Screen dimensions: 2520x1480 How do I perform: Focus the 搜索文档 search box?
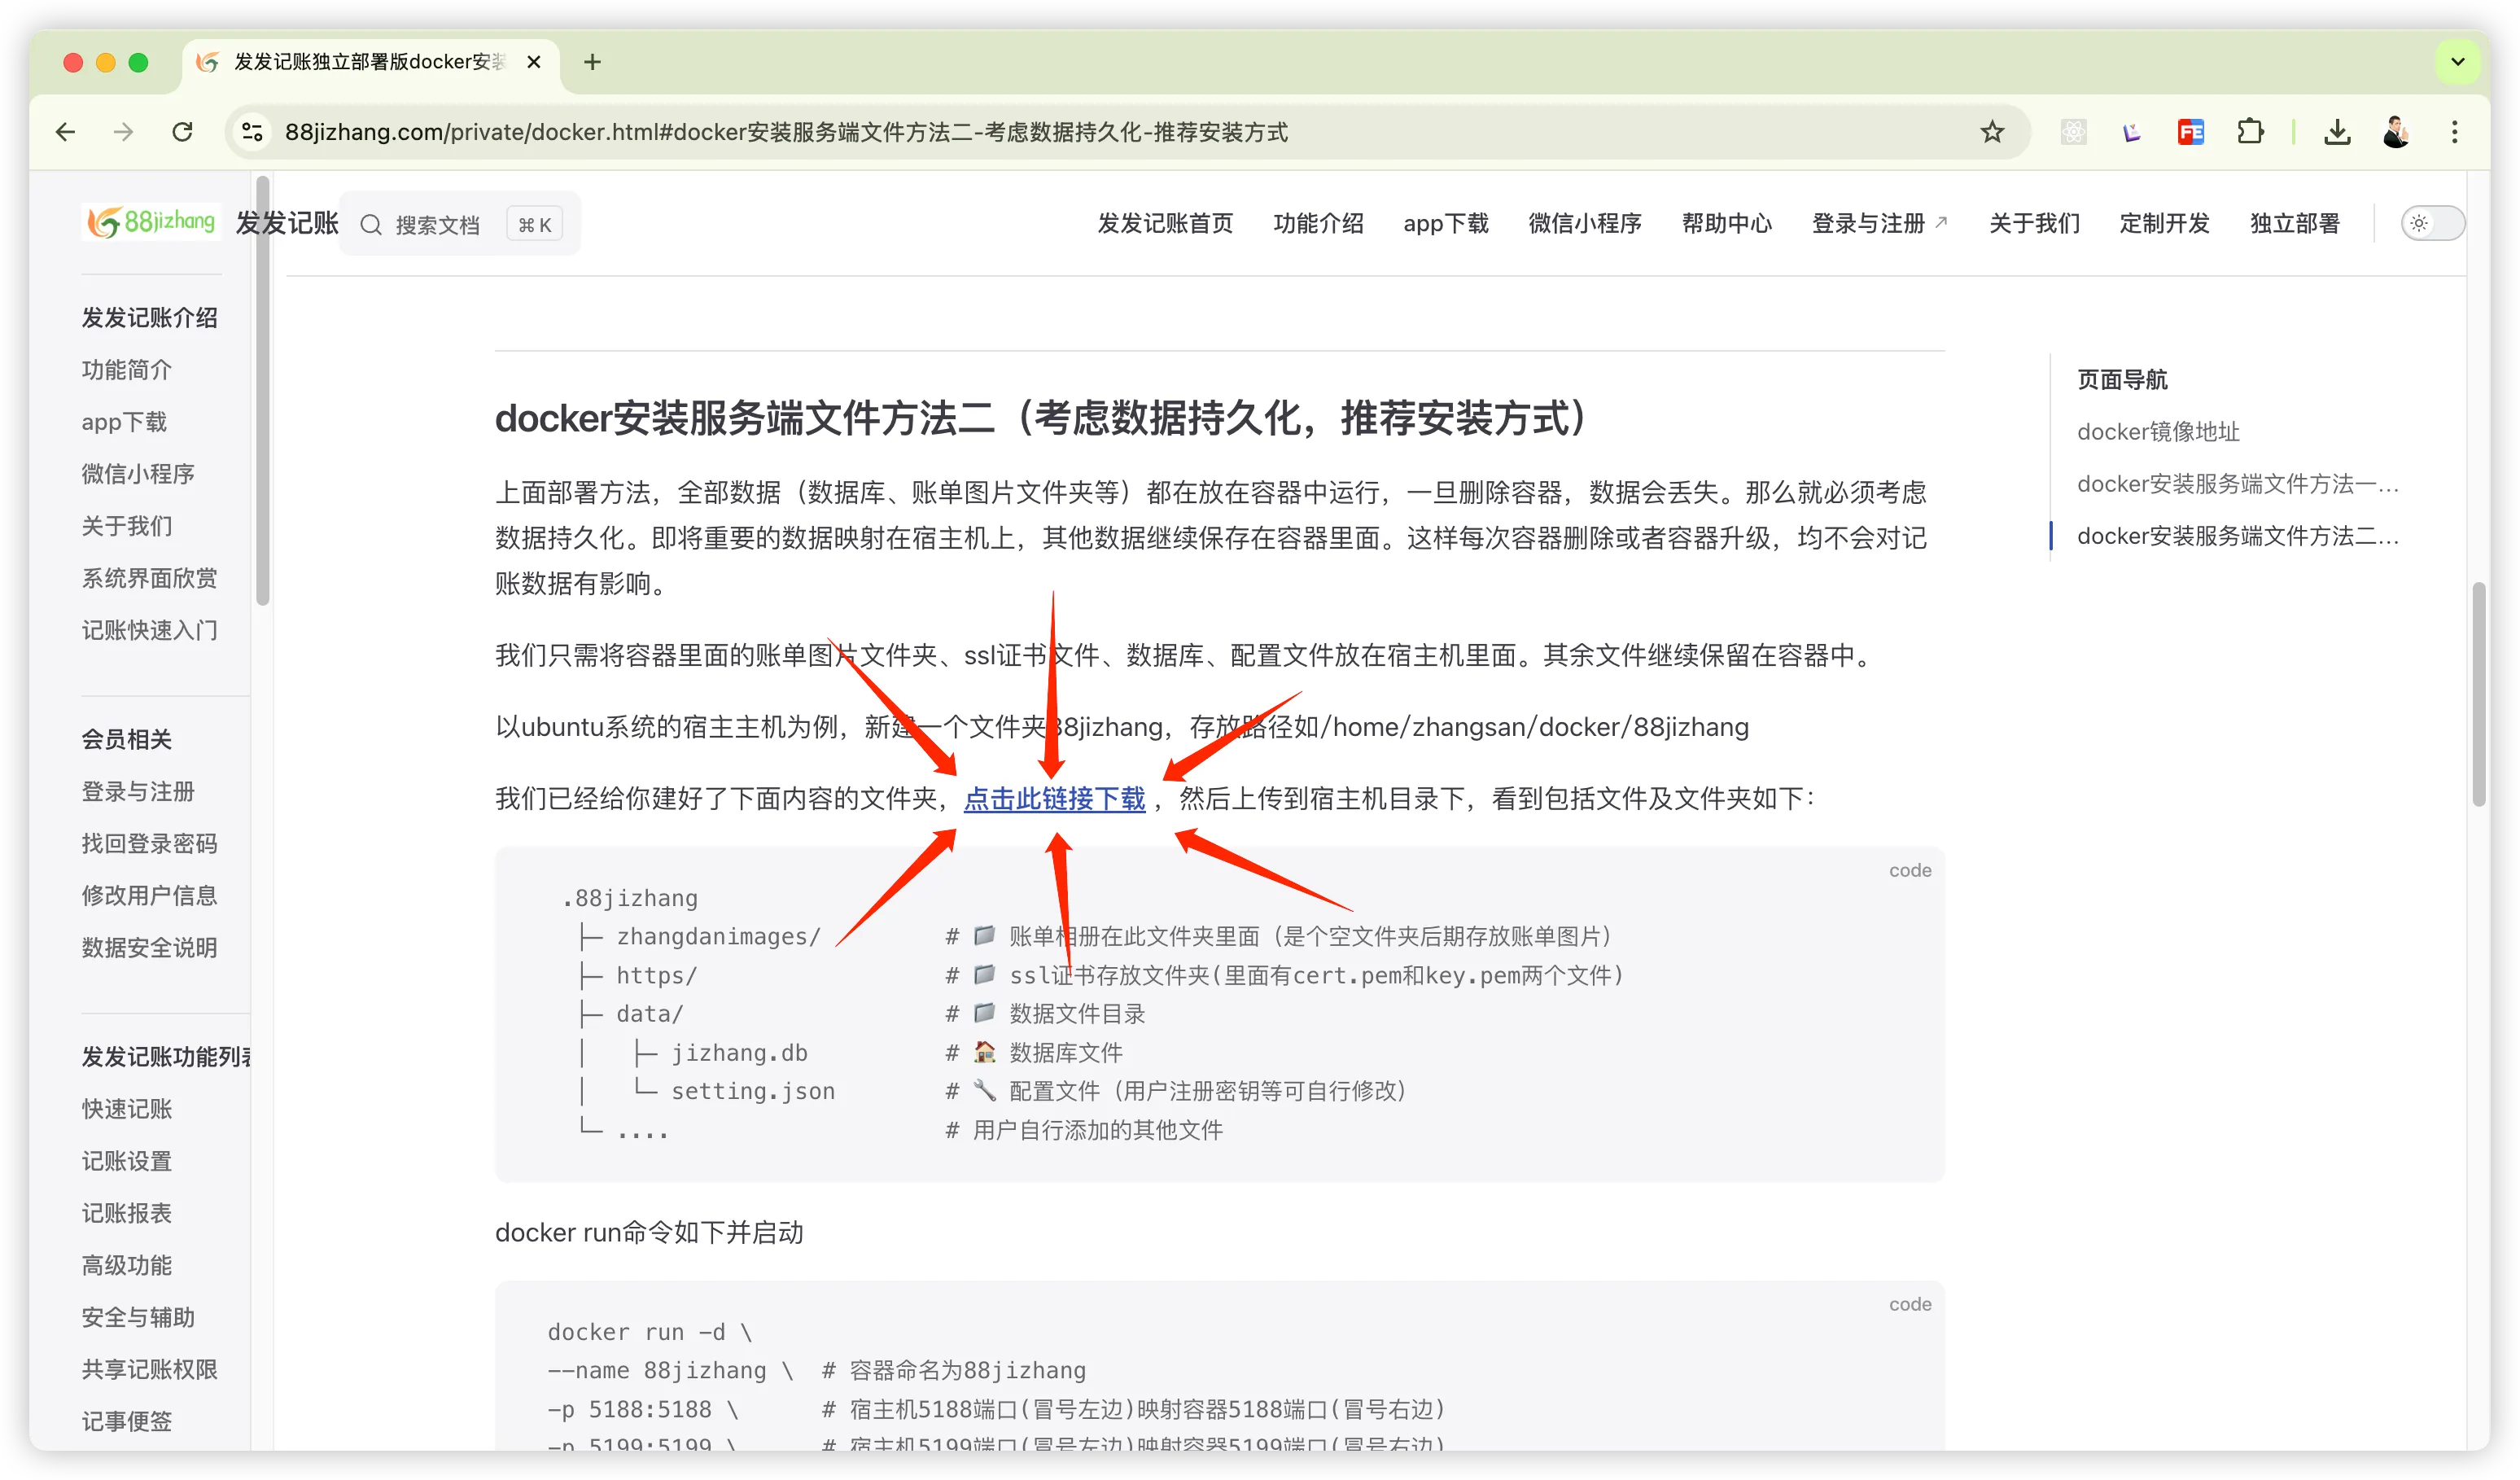point(460,224)
